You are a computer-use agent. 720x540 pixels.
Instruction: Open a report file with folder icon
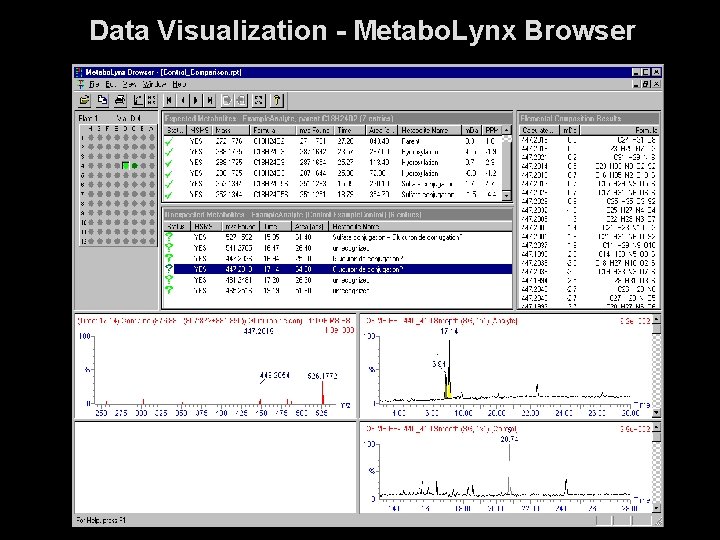pos(85,100)
